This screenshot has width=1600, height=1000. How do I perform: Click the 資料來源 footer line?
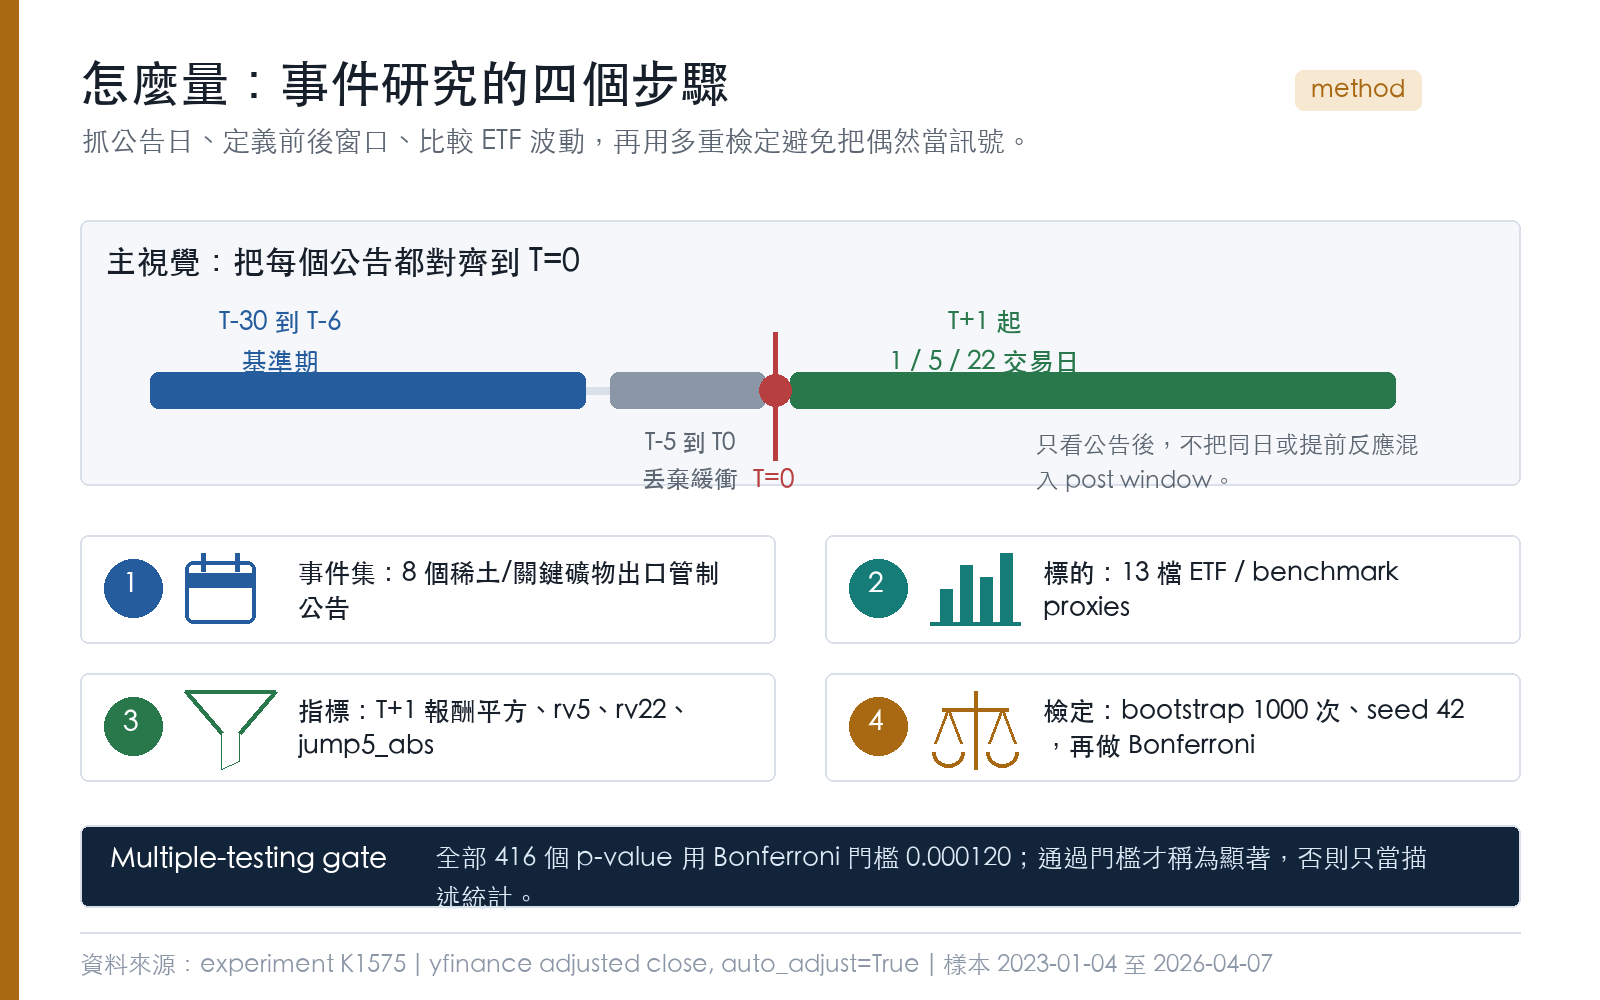point(676,964)
